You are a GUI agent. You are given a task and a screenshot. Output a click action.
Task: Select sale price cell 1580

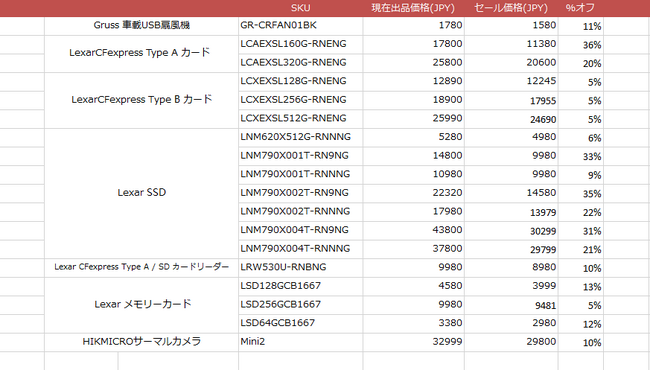(x=511, y=26)
